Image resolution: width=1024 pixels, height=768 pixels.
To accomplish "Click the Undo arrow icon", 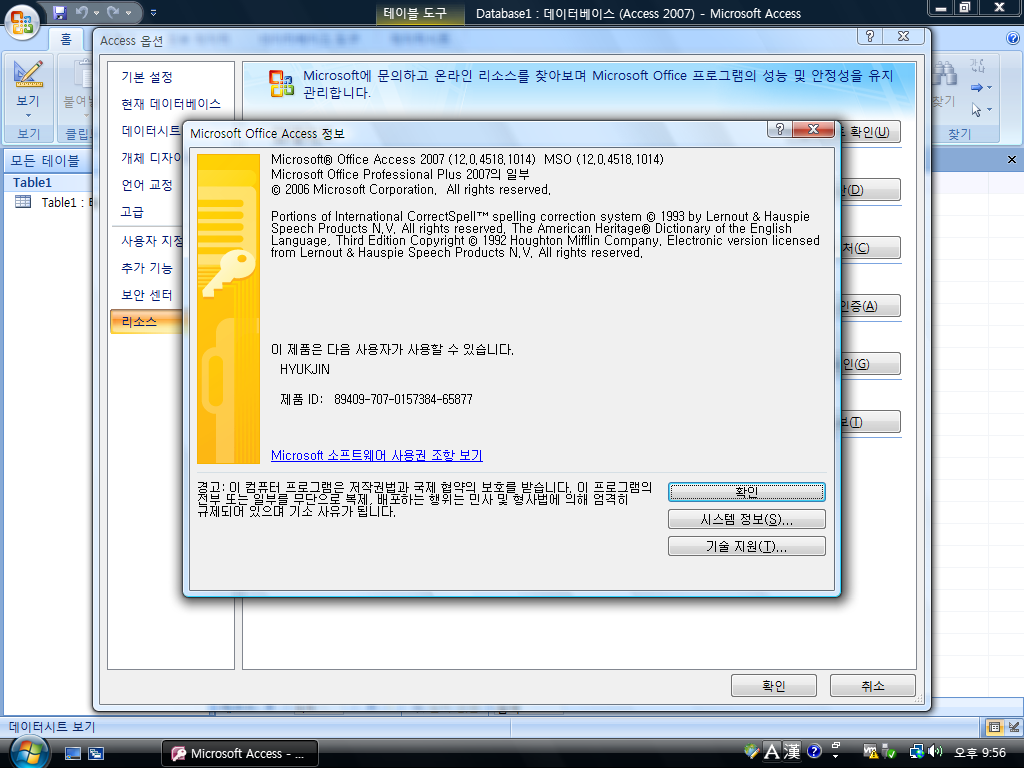I will (82, 12).
